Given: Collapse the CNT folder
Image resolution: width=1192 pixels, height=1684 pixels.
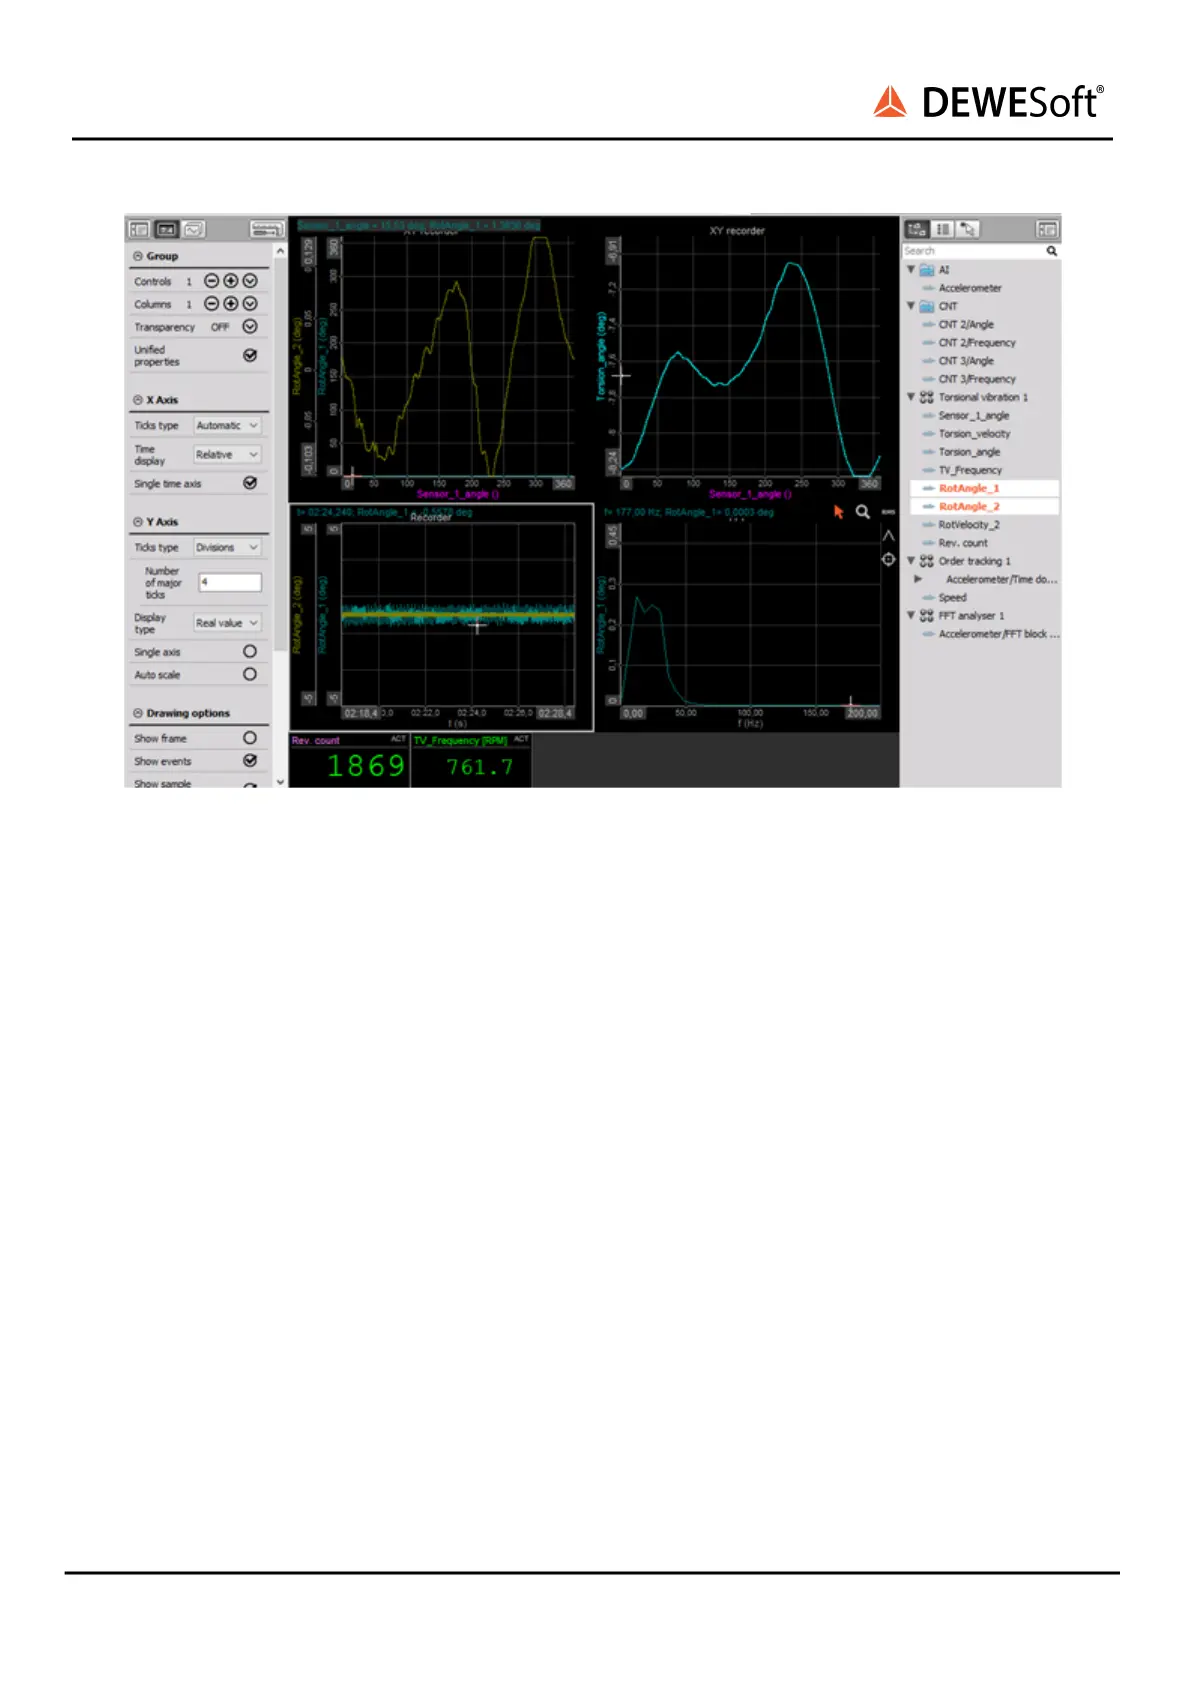Looking at the screenshot, I should 911,306.
